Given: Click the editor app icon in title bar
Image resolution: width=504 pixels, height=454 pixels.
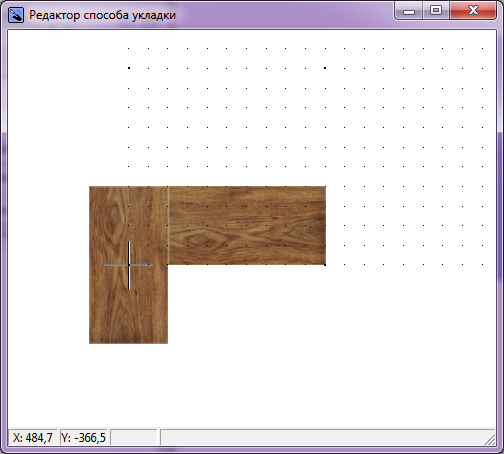Looking at the screenshot, I should 16,15.
